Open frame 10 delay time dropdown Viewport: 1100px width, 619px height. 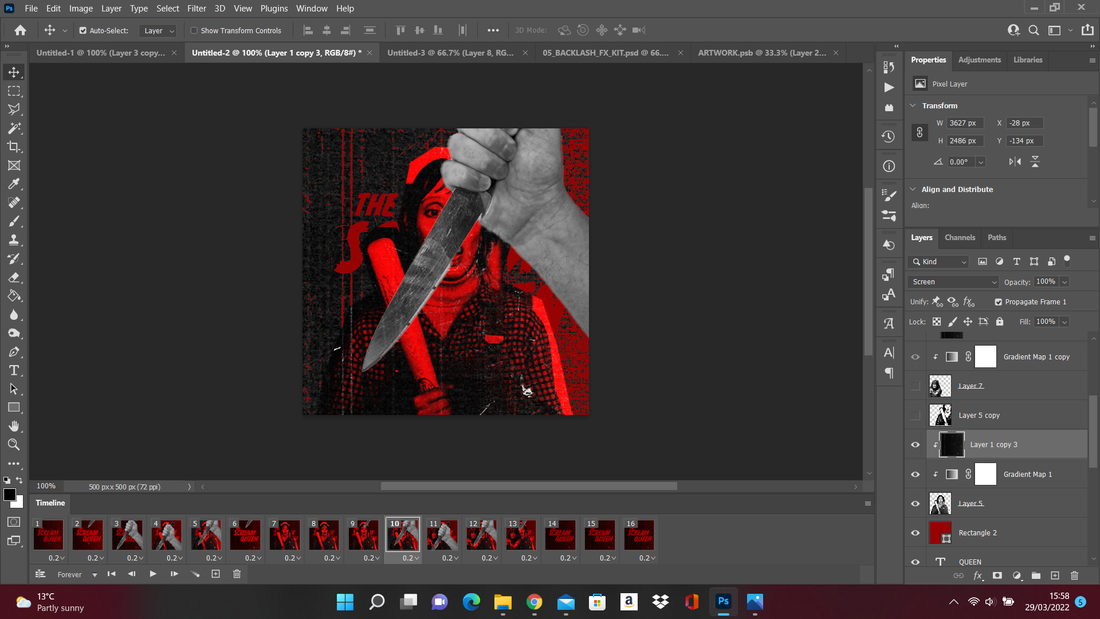click(x=410, y=558)
